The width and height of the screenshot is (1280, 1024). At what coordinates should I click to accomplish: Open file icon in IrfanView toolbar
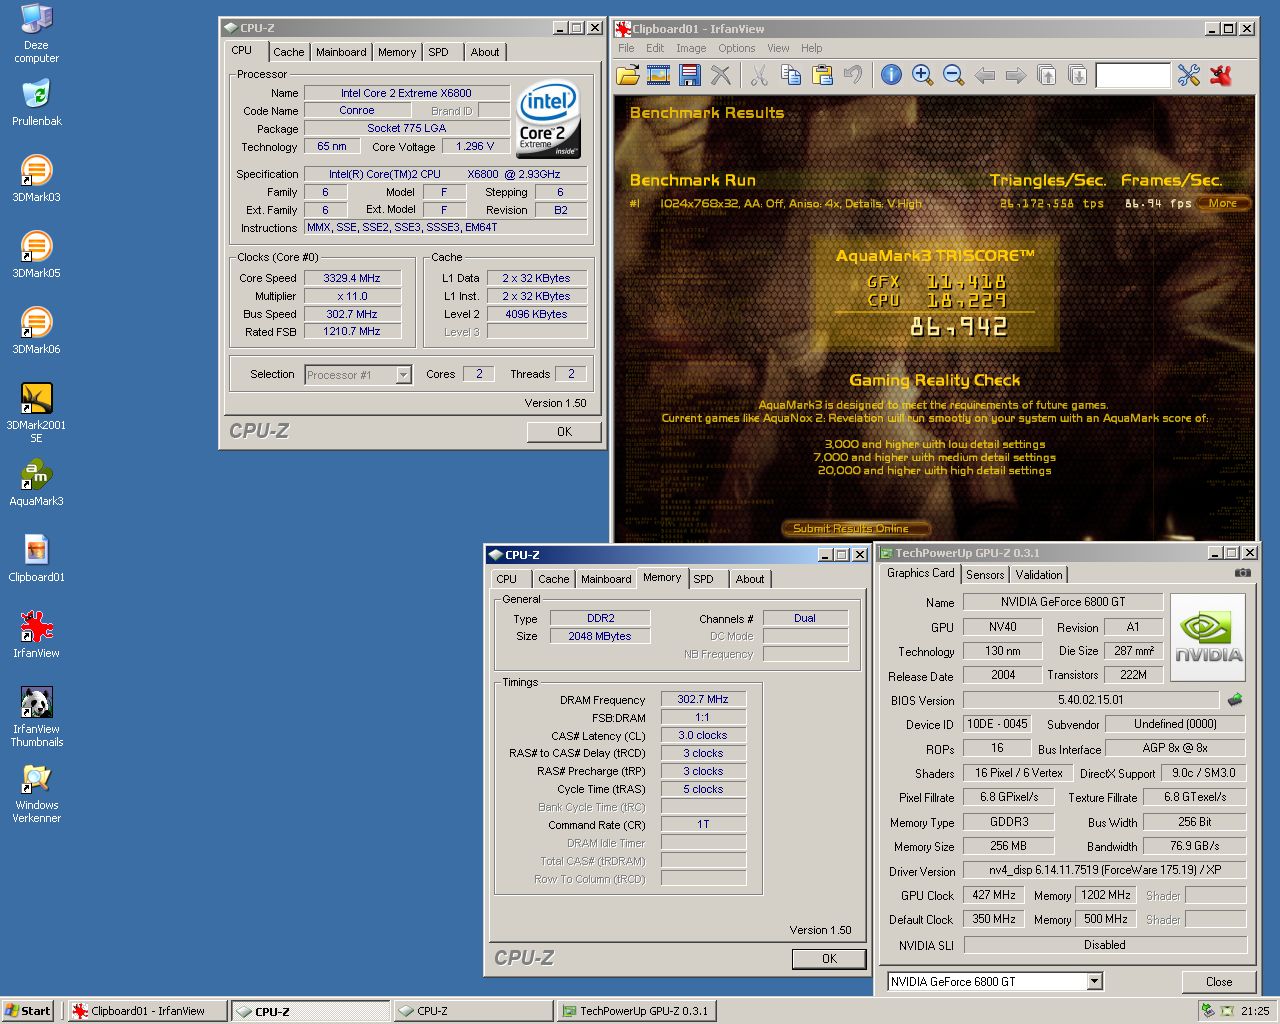coord(627,75)
